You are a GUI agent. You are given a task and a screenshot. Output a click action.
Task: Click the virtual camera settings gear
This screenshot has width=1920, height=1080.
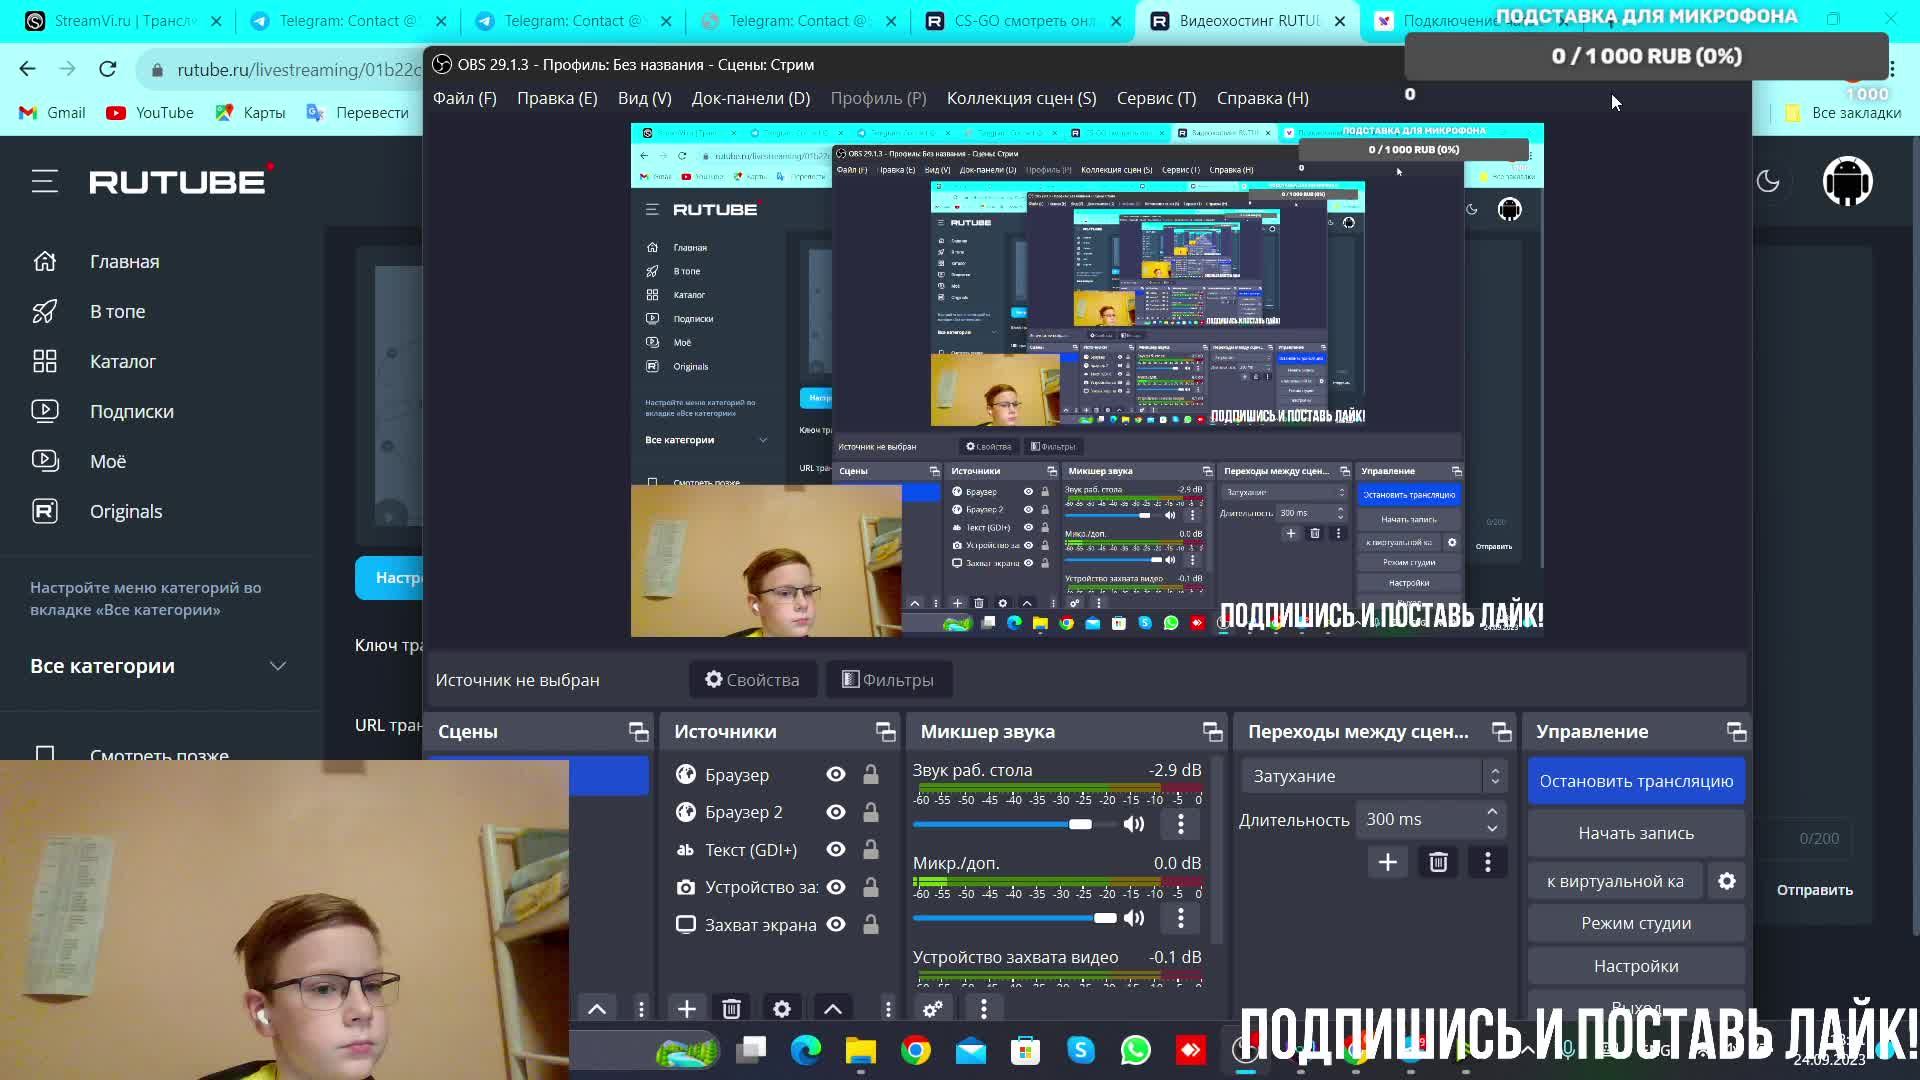(1726, 881)
